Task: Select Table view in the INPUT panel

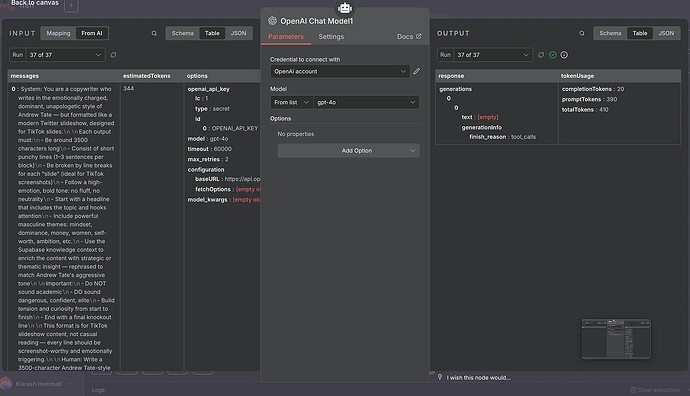Action: 212,33
